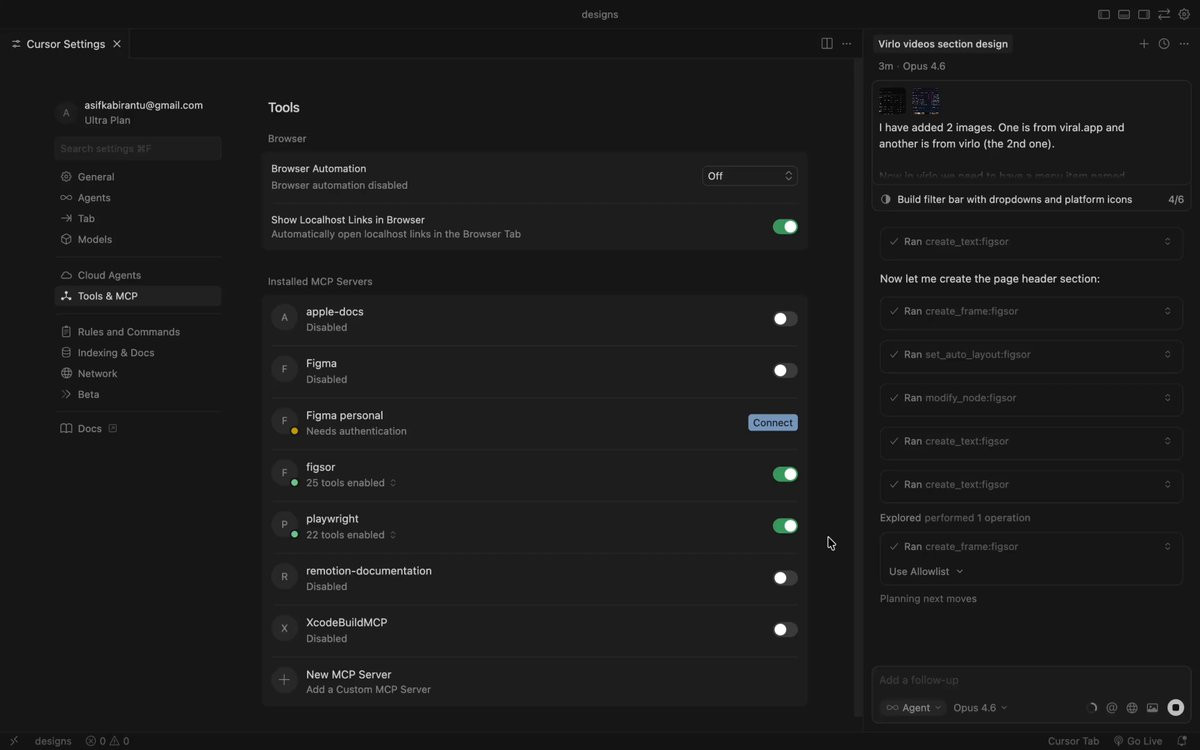Image resolution: width=1200 pixels, height=750 pixels.
Task: Enable the Figma MCP server
Action: (x=785, y=371)
